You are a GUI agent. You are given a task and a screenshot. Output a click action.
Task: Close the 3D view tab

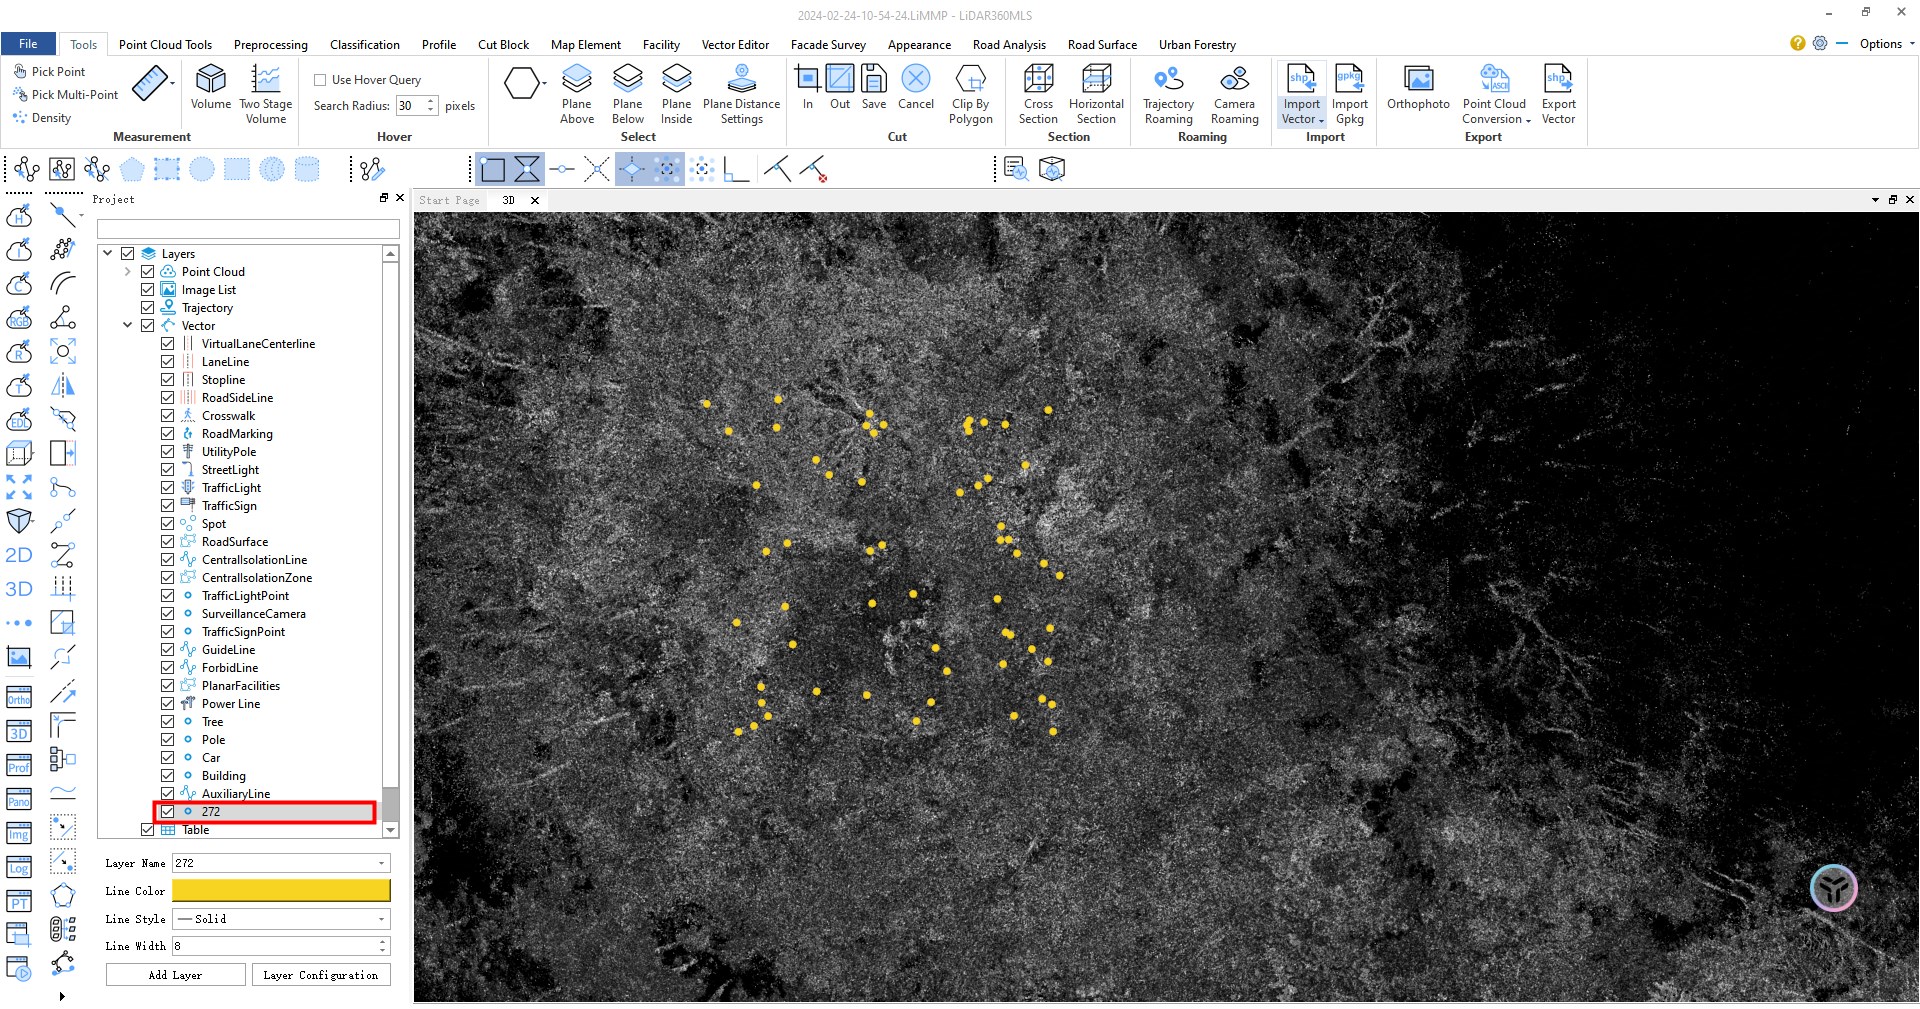(535, 200)
